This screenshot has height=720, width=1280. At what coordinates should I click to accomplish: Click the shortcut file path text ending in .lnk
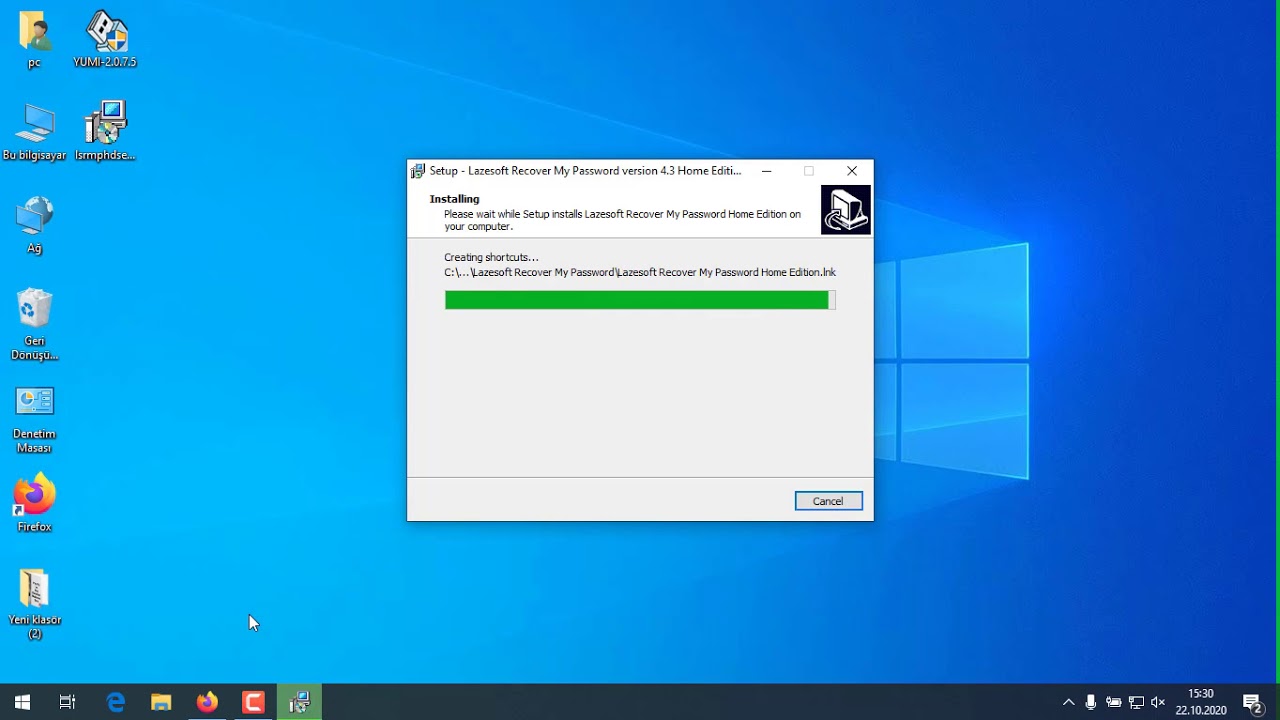click(640, 272)
